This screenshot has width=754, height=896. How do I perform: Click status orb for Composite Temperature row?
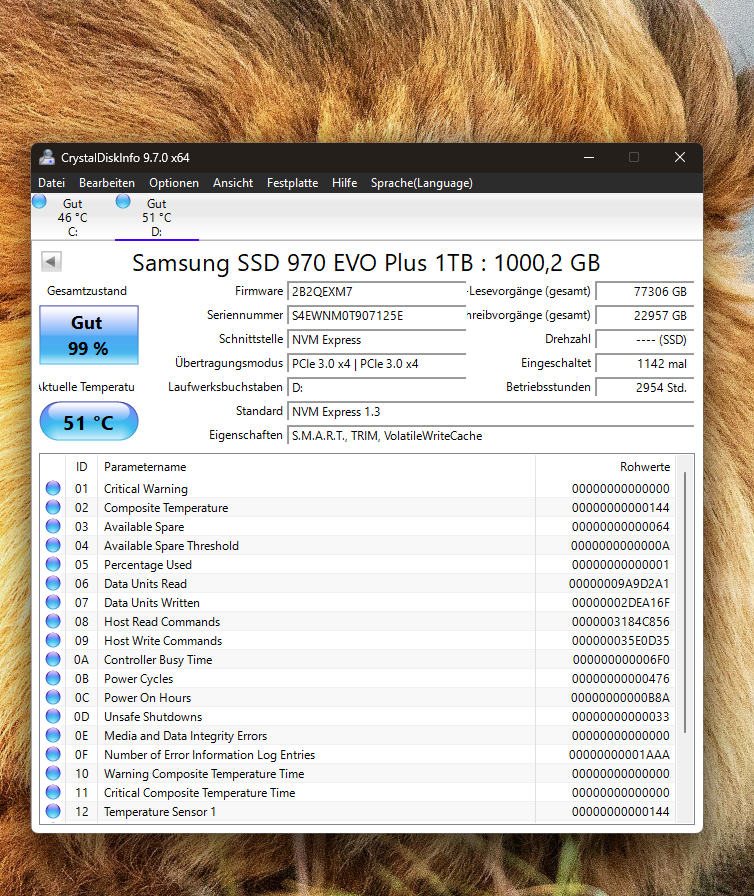point(53,507)
